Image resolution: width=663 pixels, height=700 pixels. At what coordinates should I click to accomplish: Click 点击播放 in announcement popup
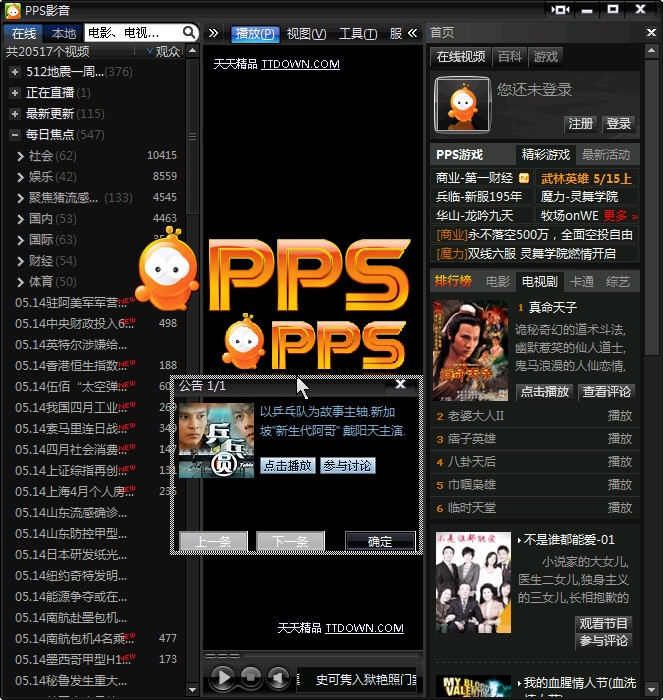[288, 466]
